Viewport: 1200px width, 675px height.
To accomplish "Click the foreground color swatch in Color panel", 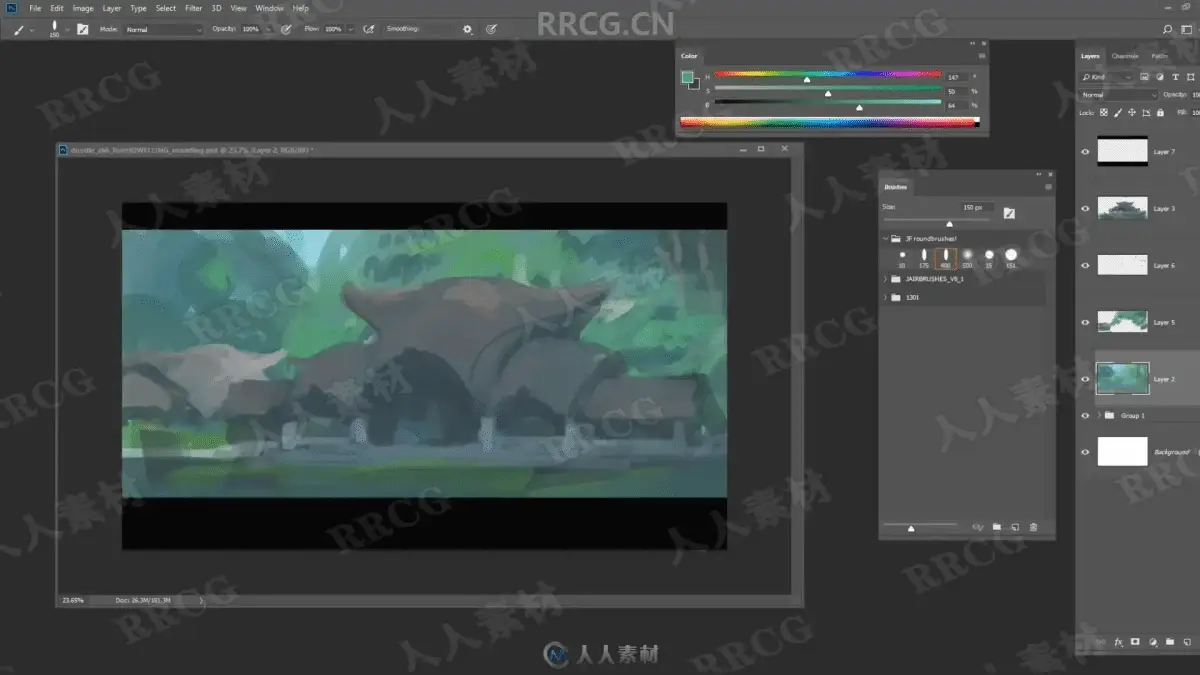I will 687,78.
